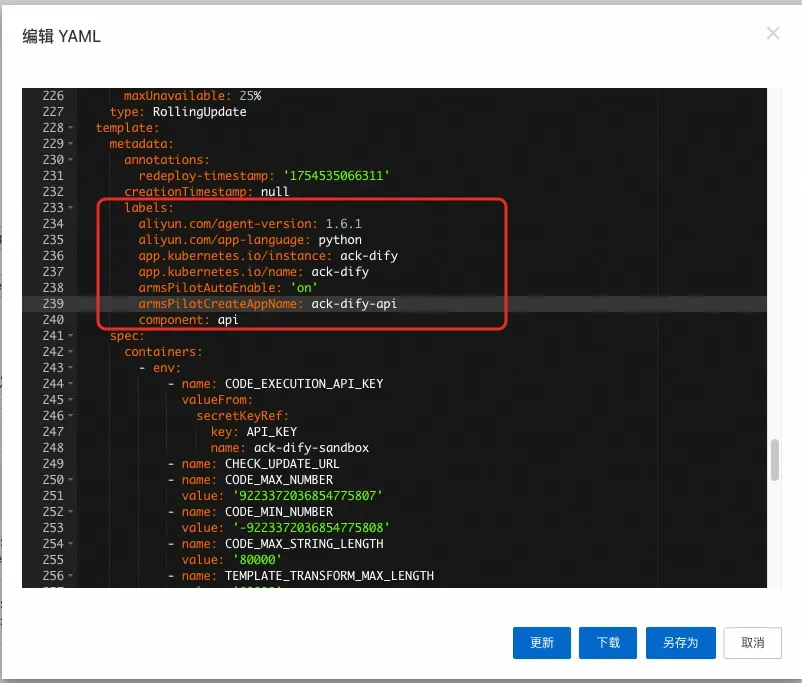Click 'creationTimestamp:' key
Screen dimensions: 802x683
[189, 192]
